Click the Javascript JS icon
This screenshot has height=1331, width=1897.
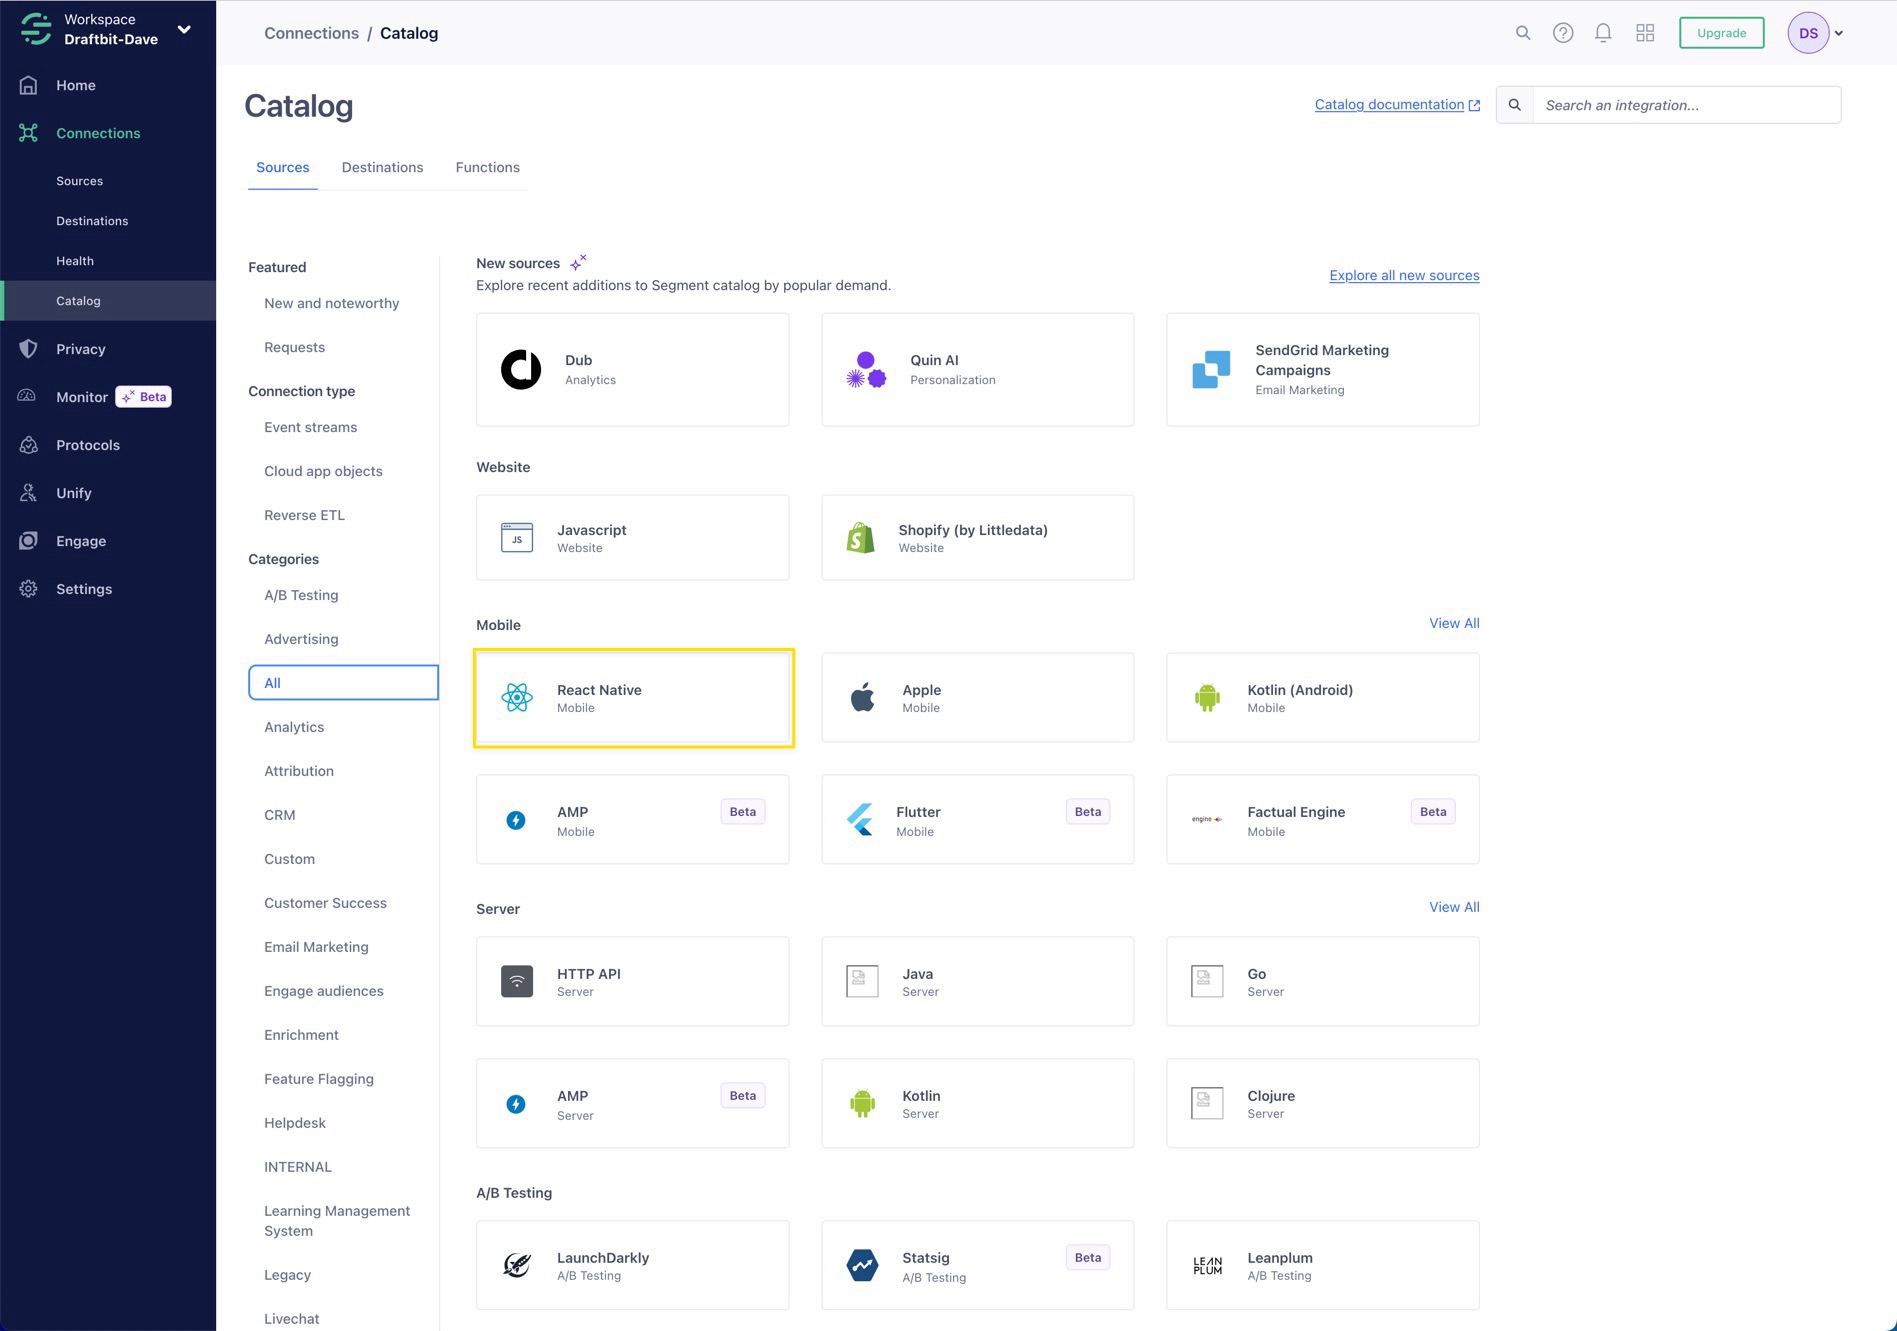517,538
